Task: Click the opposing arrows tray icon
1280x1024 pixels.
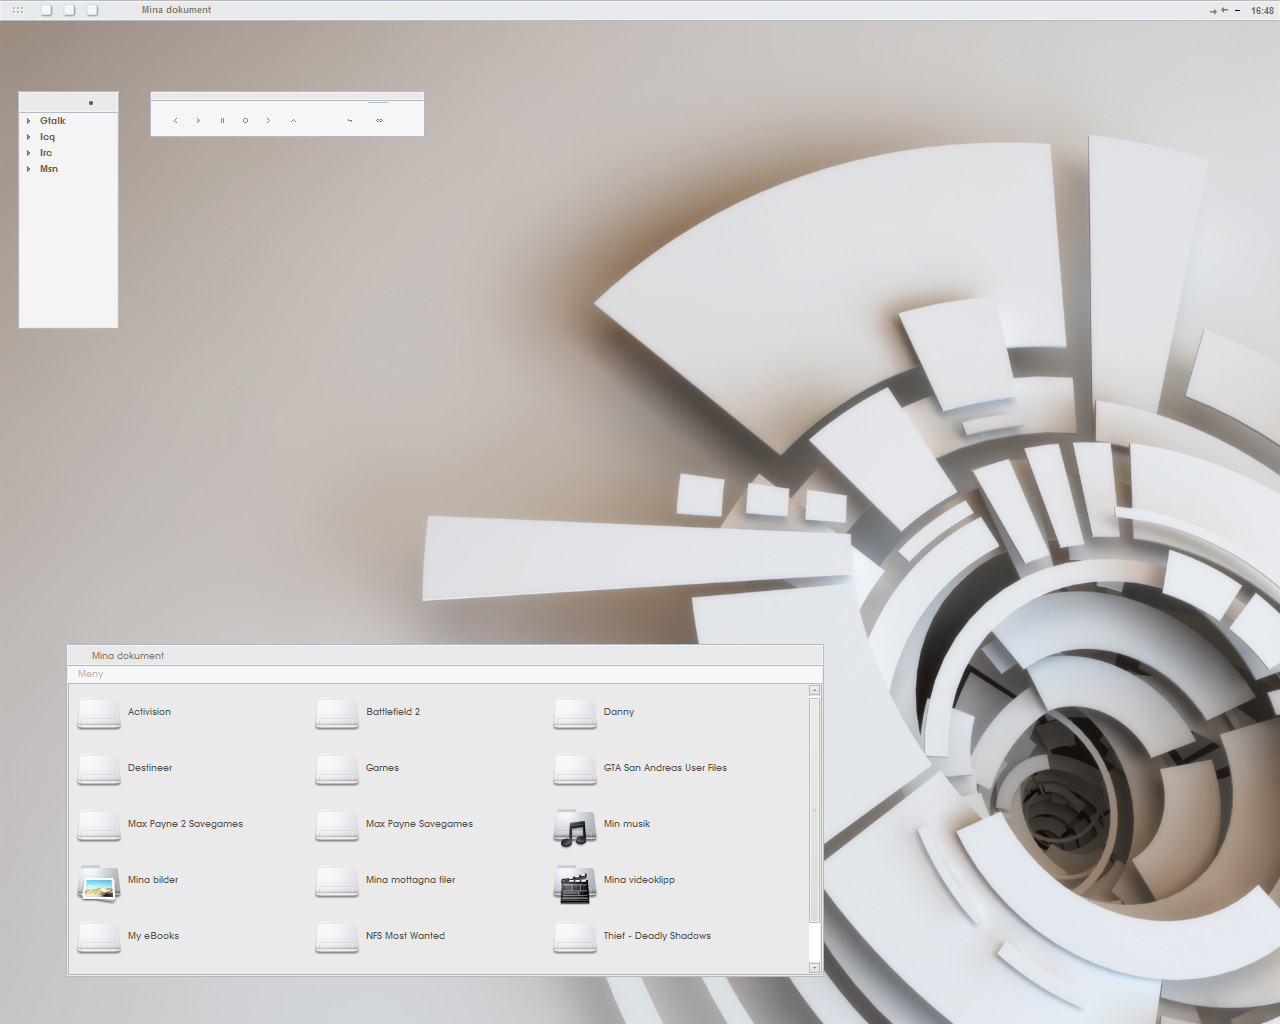Action: (x=1219, y=11)
